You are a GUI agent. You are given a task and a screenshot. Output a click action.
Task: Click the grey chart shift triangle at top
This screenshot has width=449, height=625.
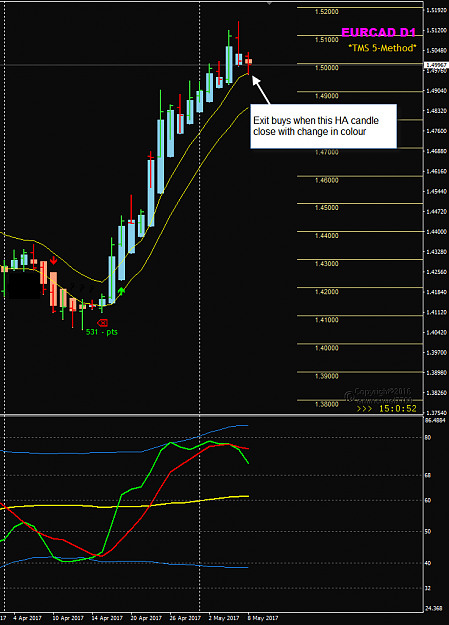270,2
